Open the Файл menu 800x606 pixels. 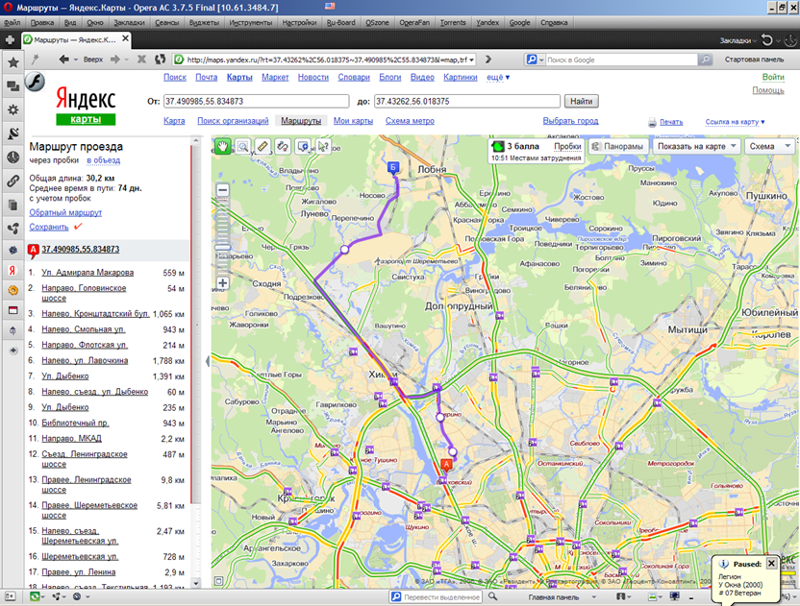pyautogui.click(x=12, y=22)
